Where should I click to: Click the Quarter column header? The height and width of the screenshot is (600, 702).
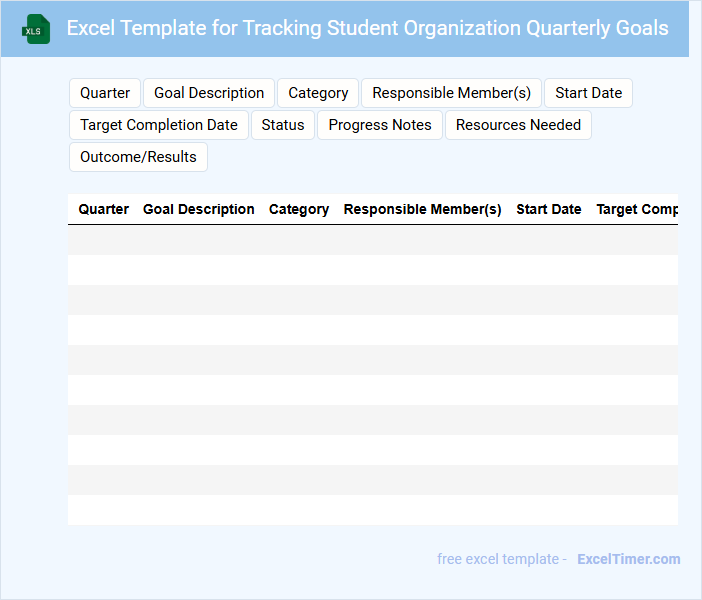pyautogui.click(x=104, y=209)
